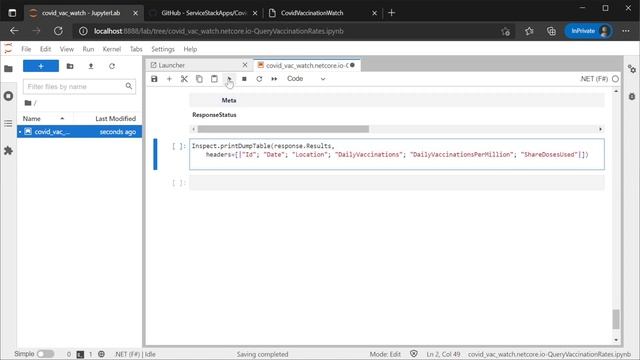
Task: Click the blue New Launcher button
Action: [41, 66]
